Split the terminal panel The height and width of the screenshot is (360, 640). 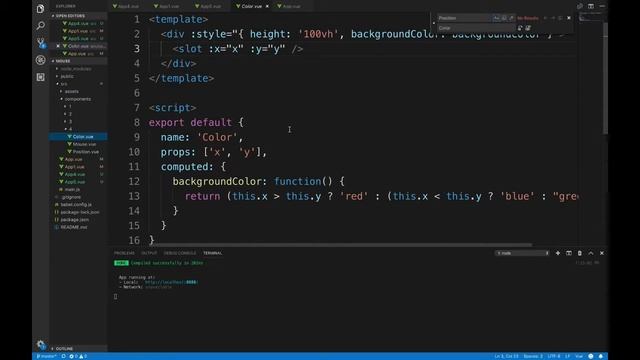[x=569, y=253]
